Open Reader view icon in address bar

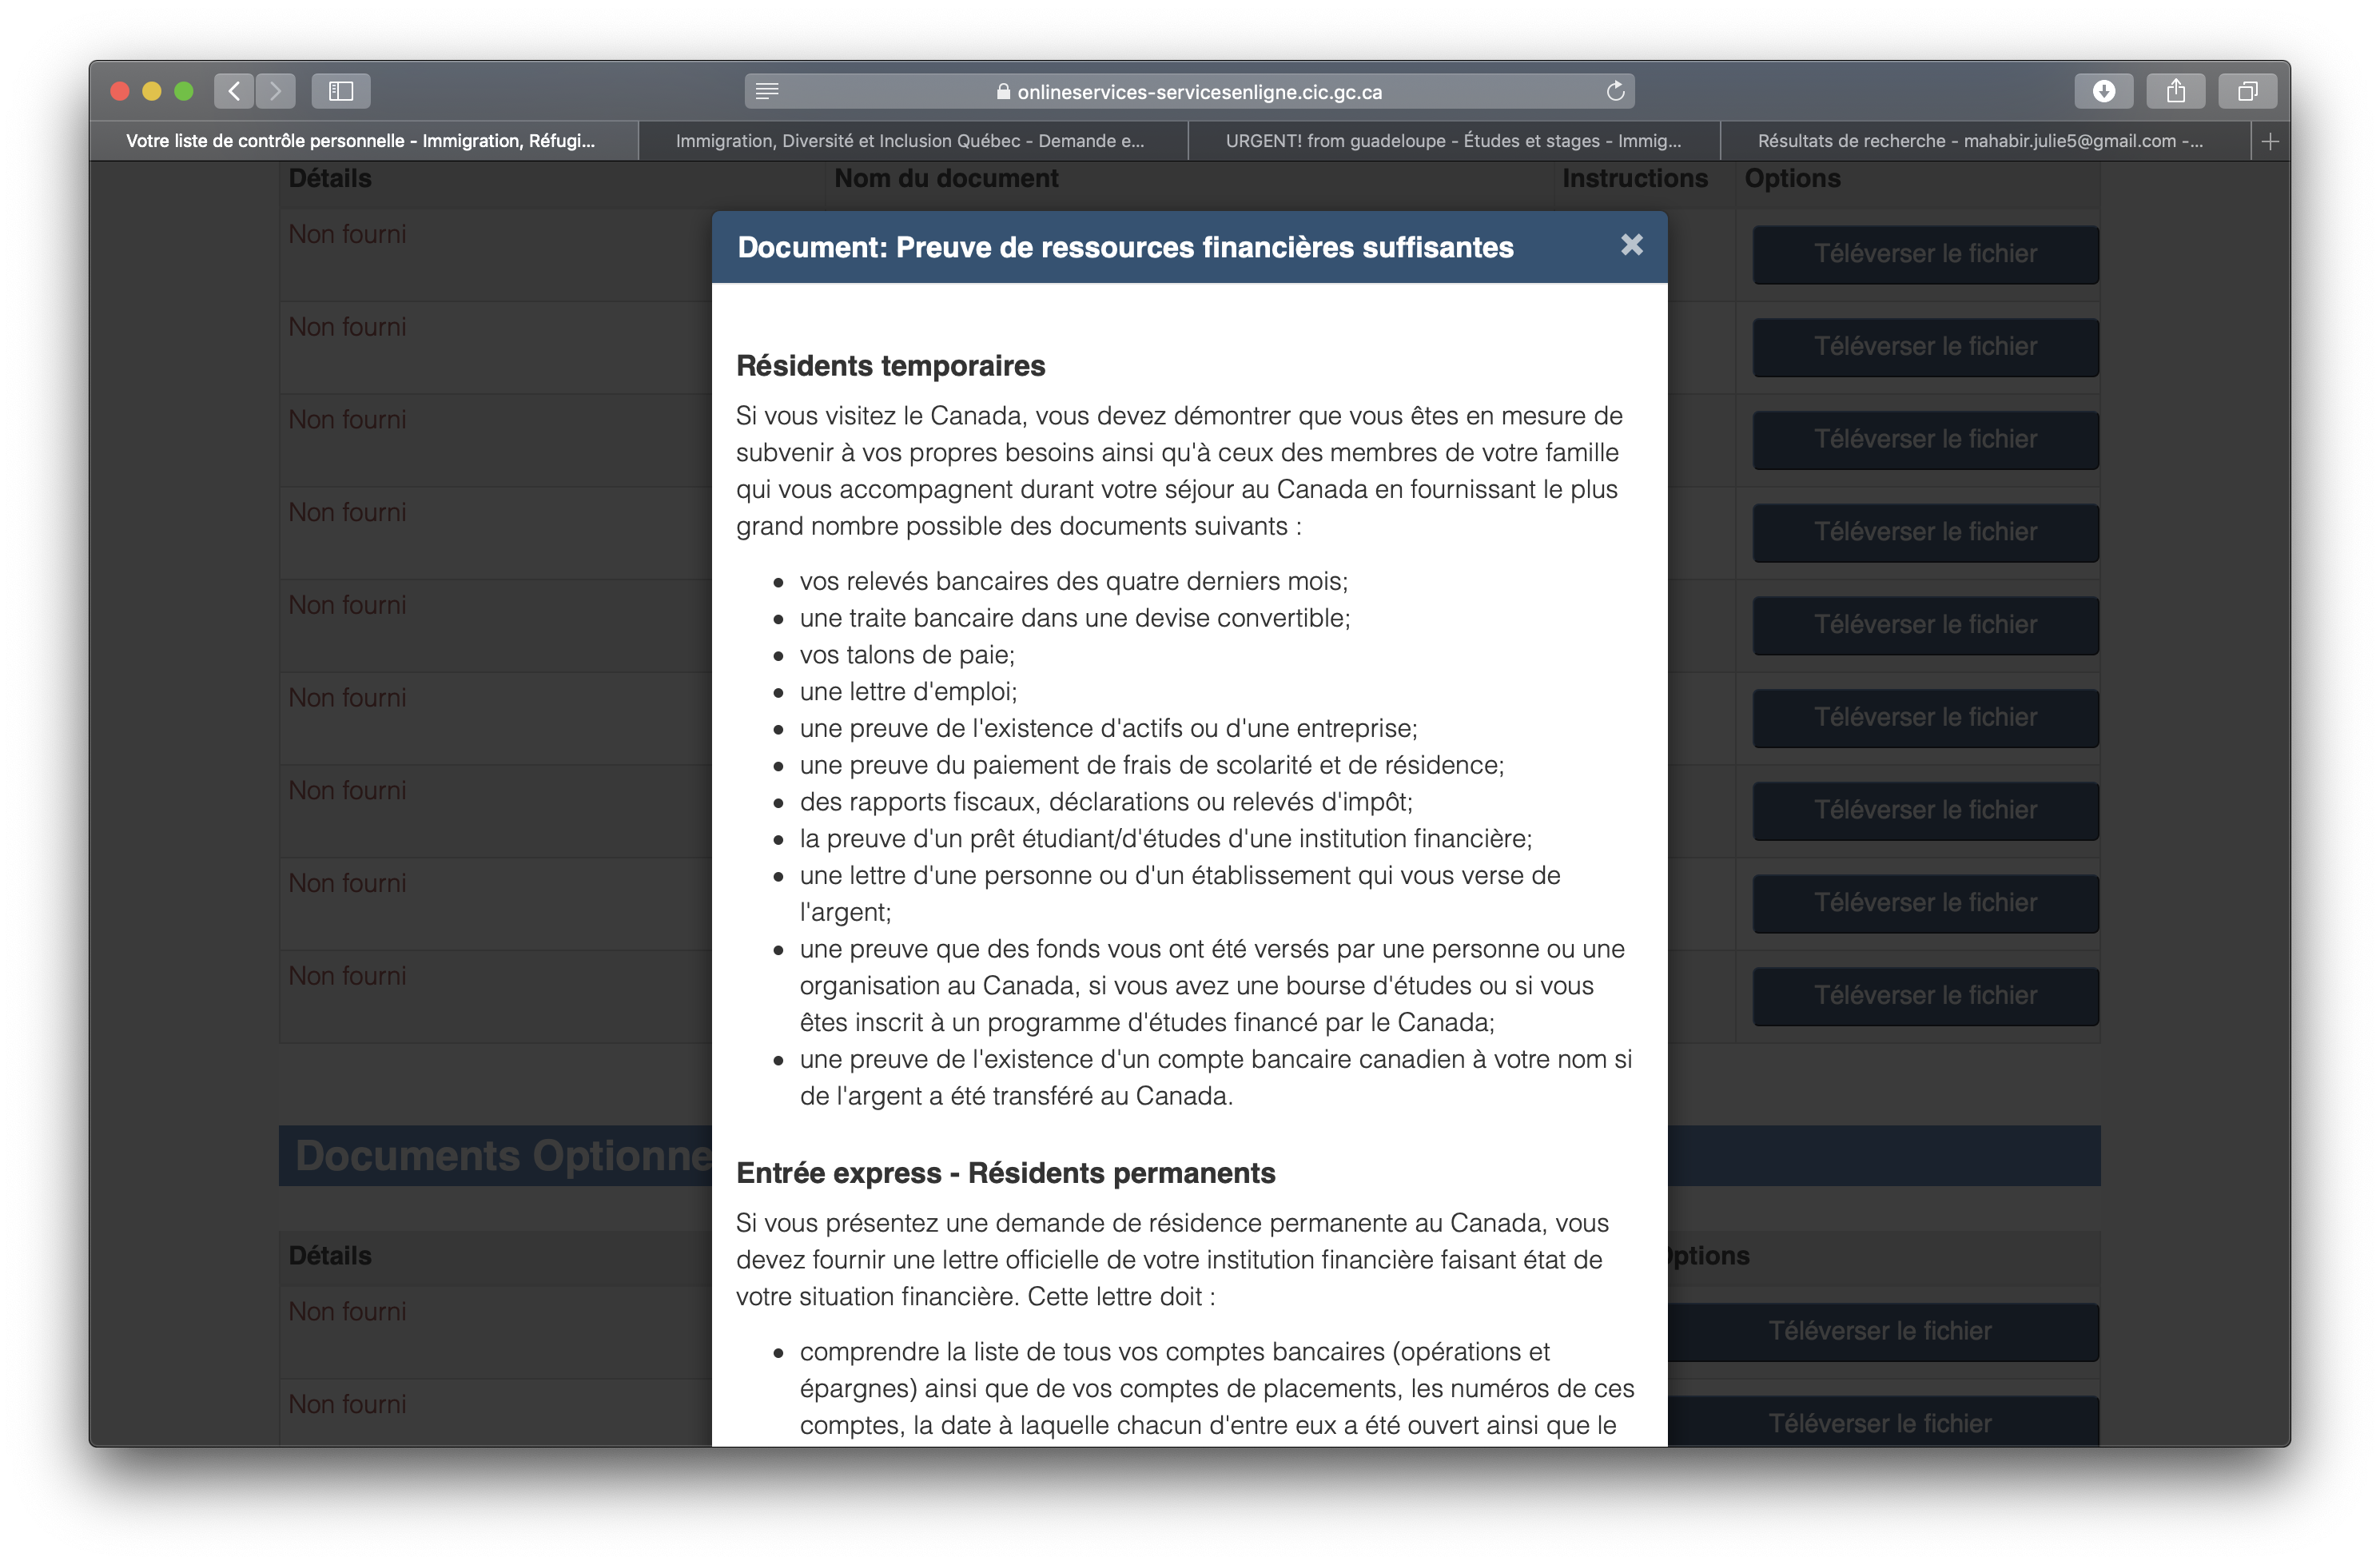click(767, 91)
